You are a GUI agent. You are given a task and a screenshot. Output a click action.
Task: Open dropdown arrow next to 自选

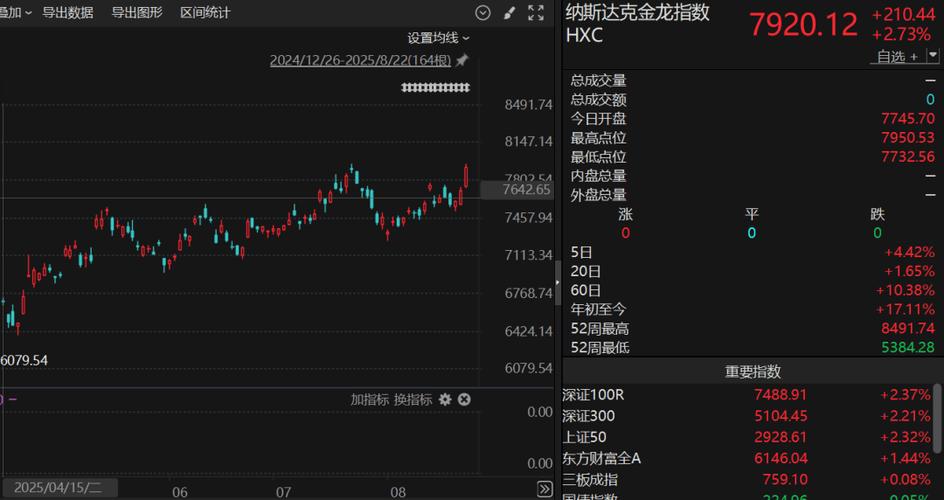click(933, 55)
